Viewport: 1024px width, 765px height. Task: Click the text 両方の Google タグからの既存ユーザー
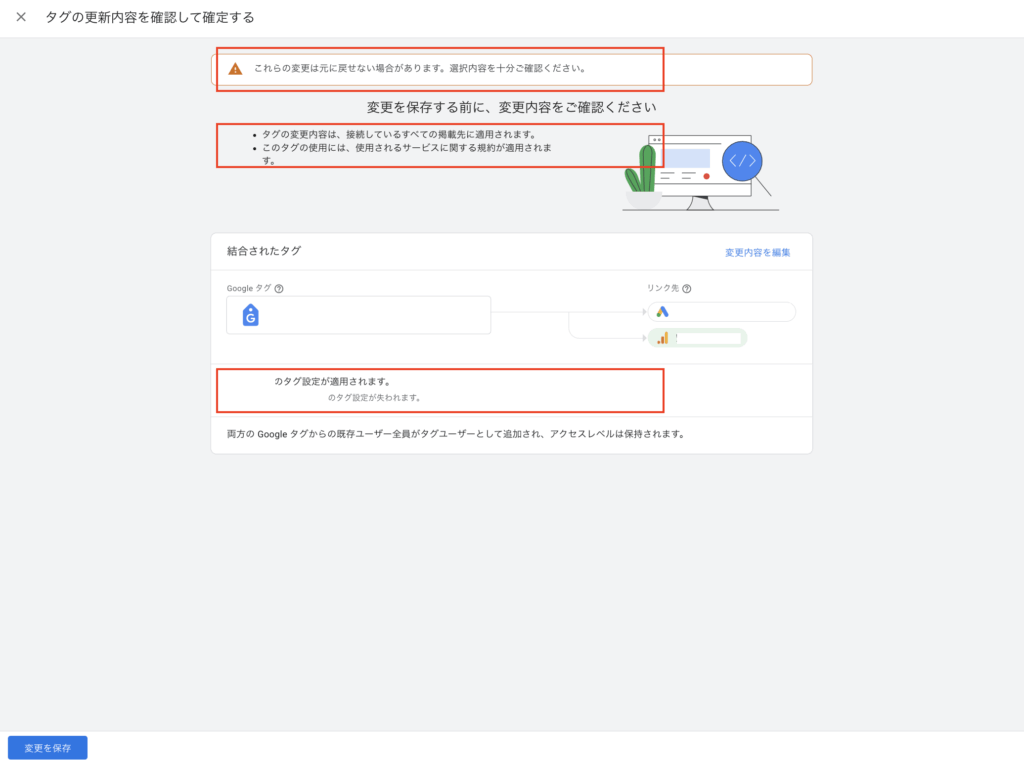(456, 434)
